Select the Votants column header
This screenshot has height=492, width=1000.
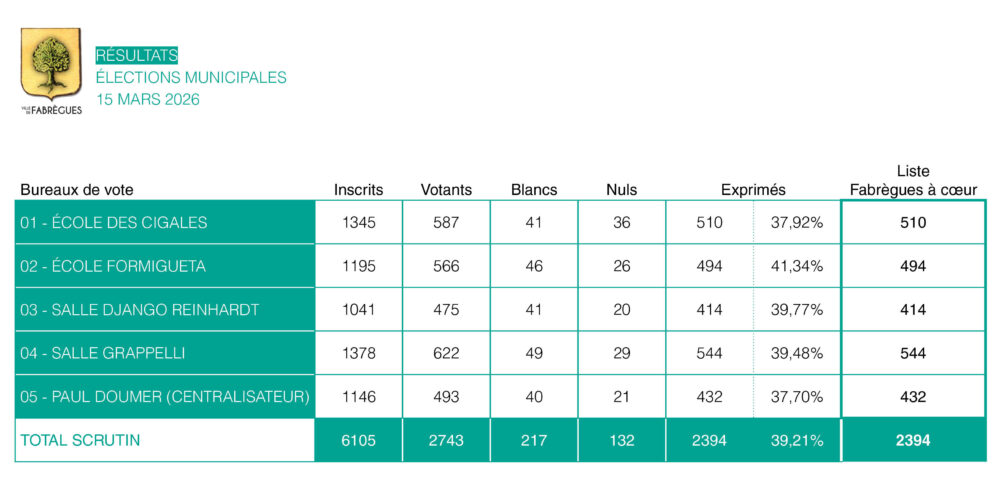[446, 190]
